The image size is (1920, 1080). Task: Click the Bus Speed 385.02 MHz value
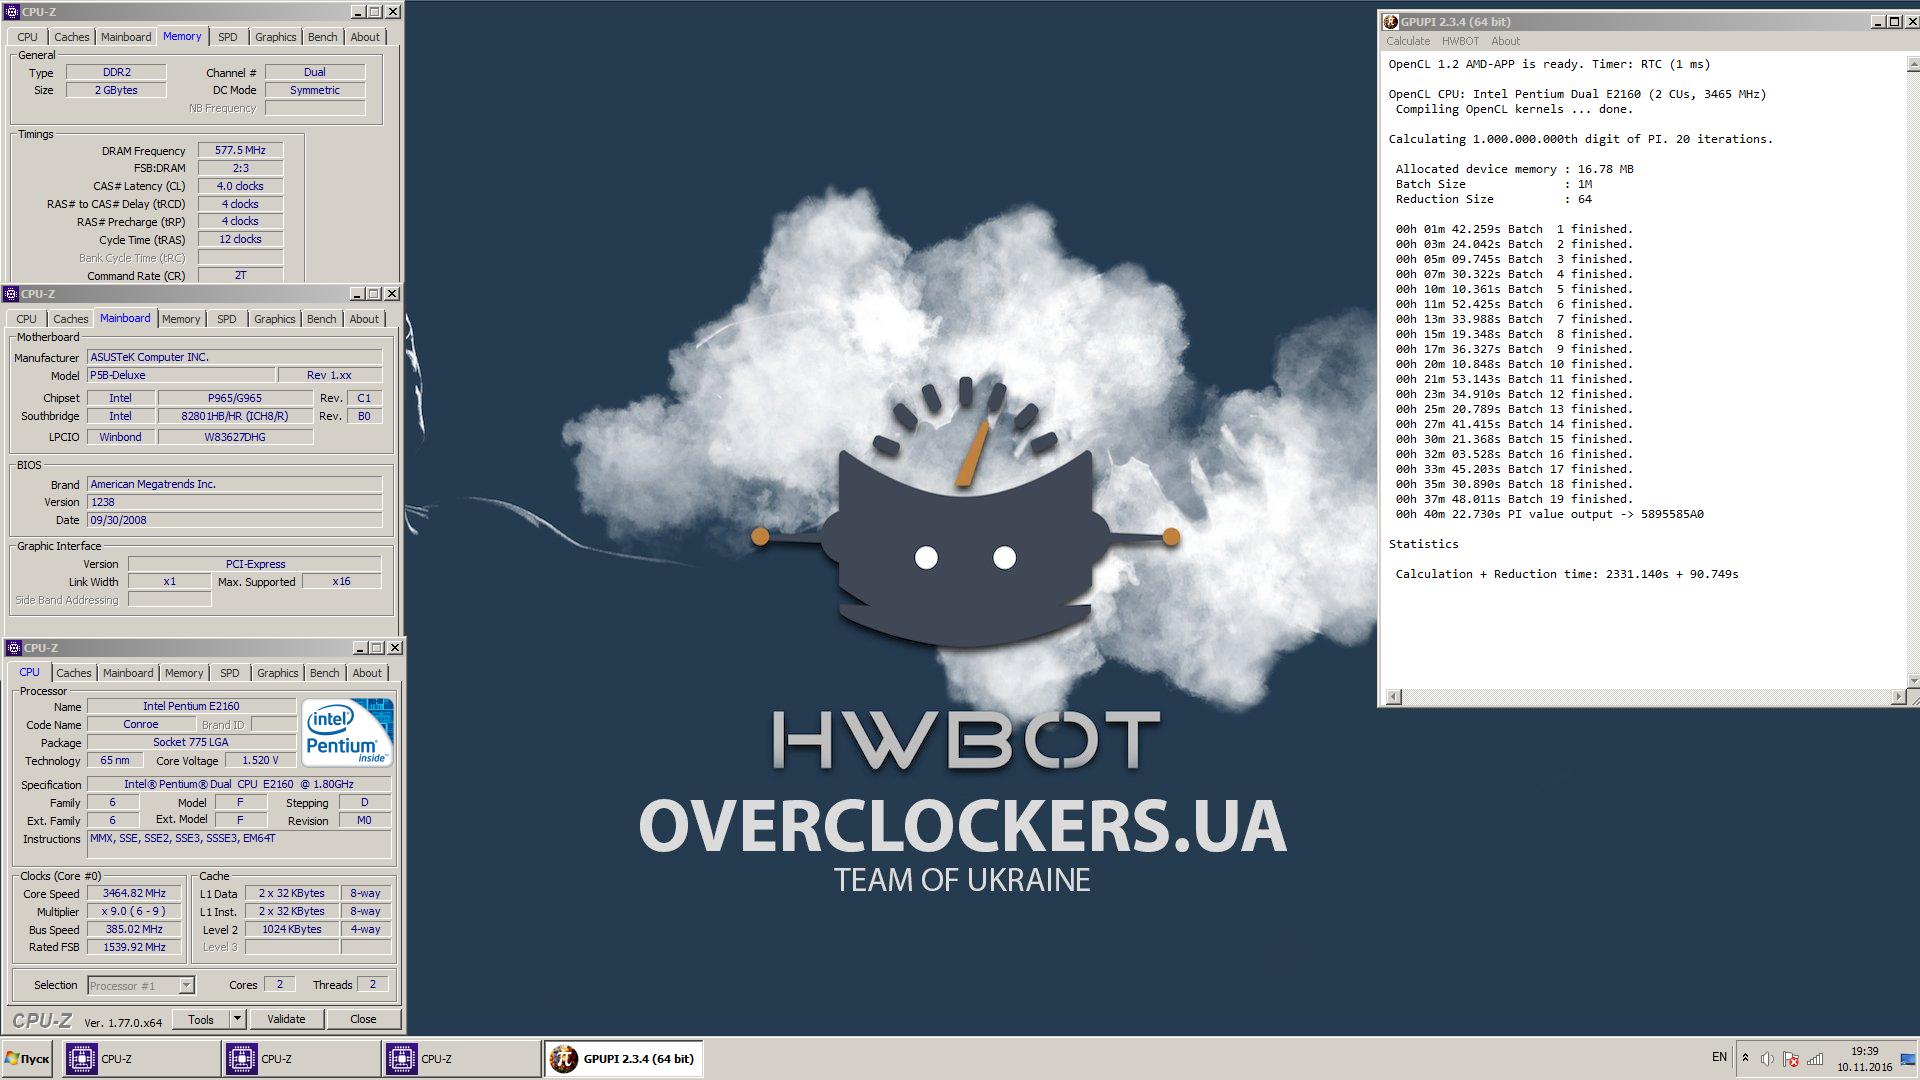(x=134, y=929)
